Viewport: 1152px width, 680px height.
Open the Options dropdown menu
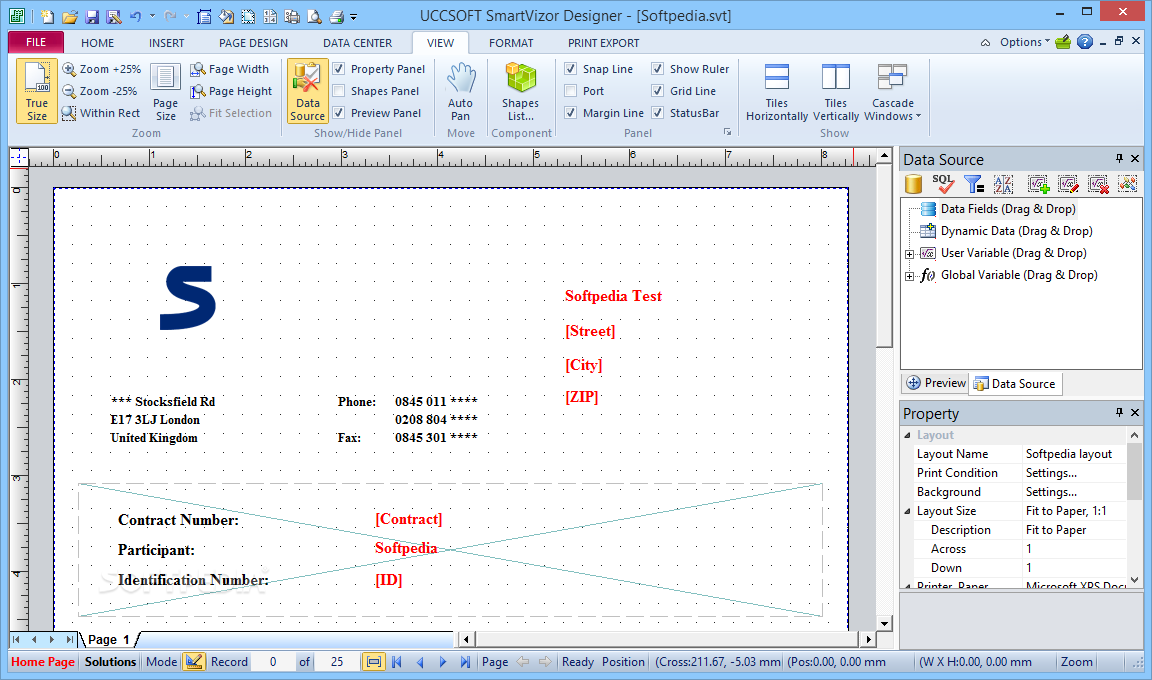click(1024, 43)
